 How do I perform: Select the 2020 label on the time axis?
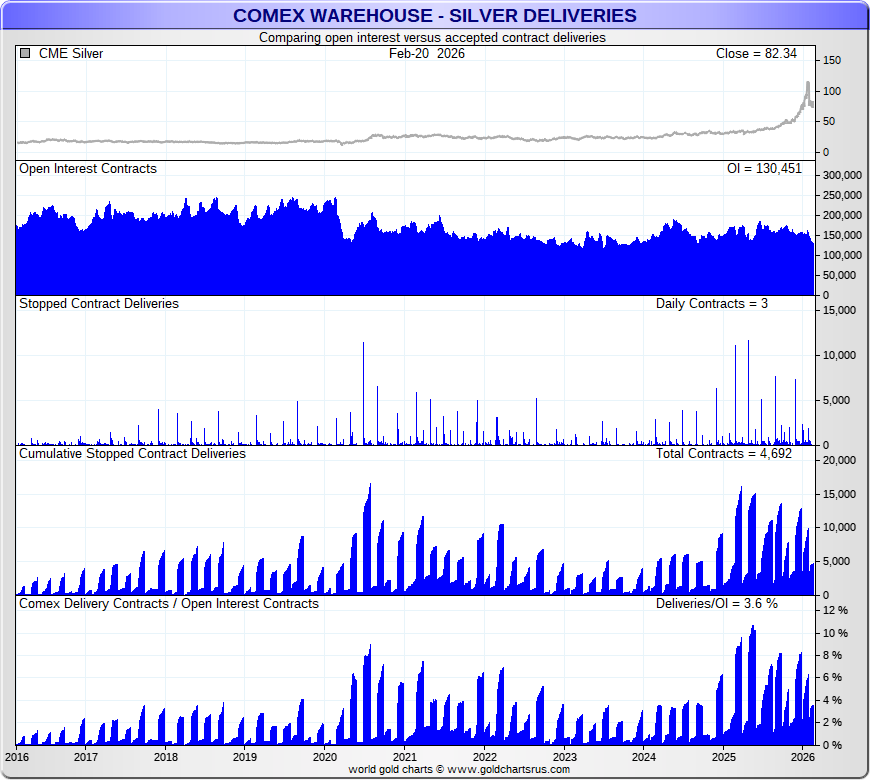click(x=325, y=757)
